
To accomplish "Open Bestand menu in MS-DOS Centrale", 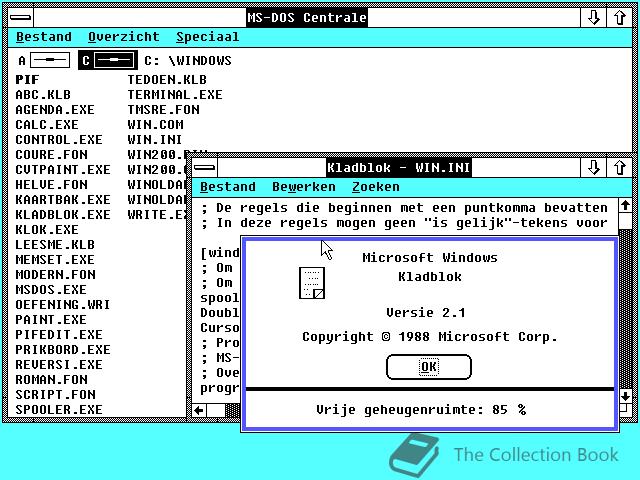I will 44,37.
